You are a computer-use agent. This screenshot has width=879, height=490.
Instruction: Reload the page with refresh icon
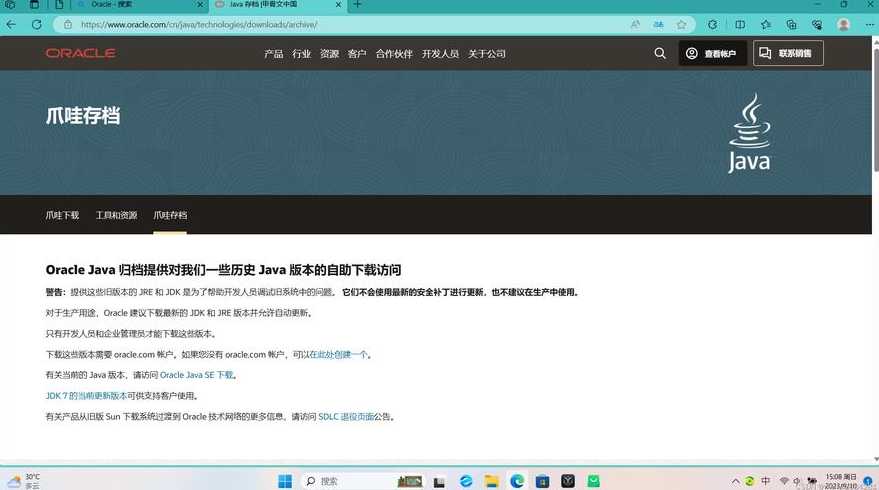coord(36,25)
